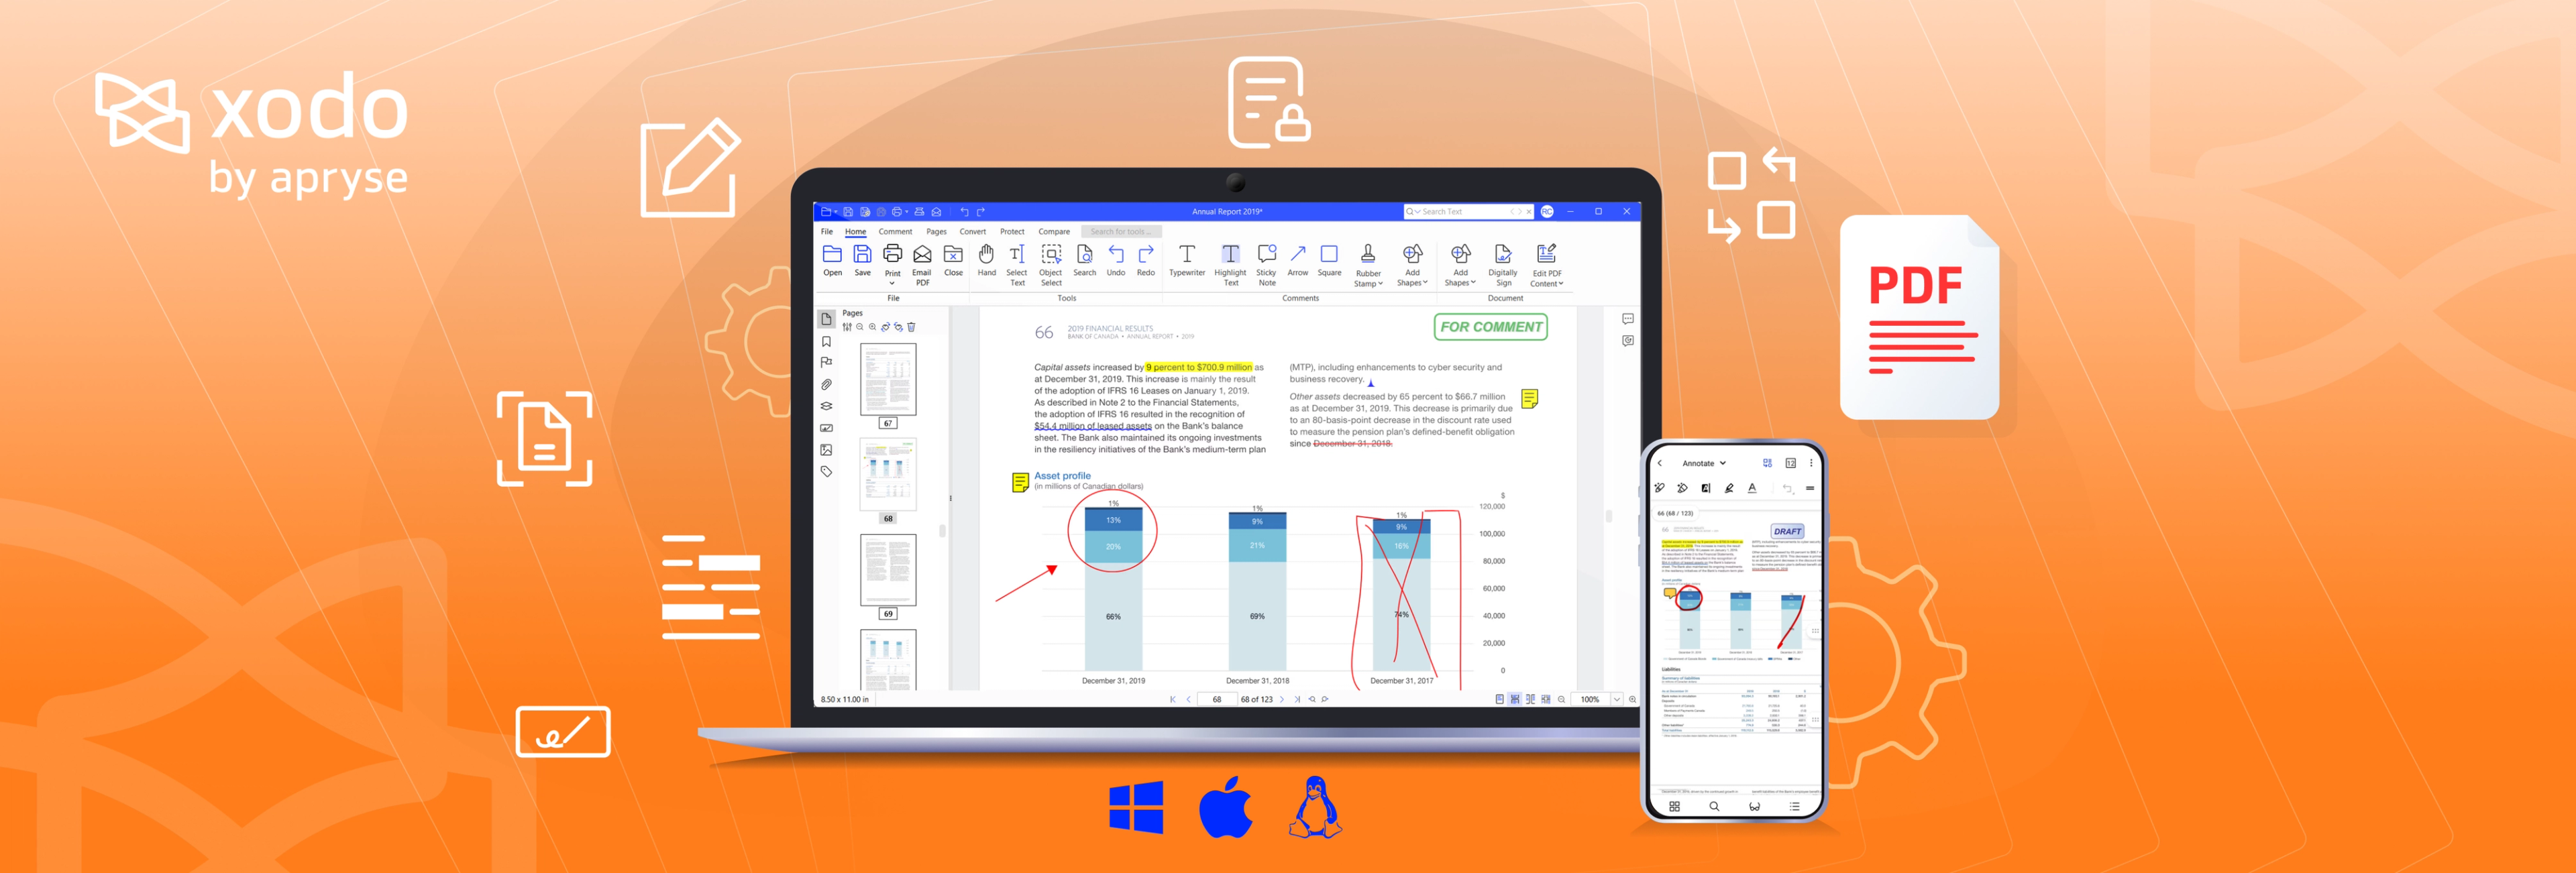
Task: Switch to single page view in status bar
Action: 1499,700
